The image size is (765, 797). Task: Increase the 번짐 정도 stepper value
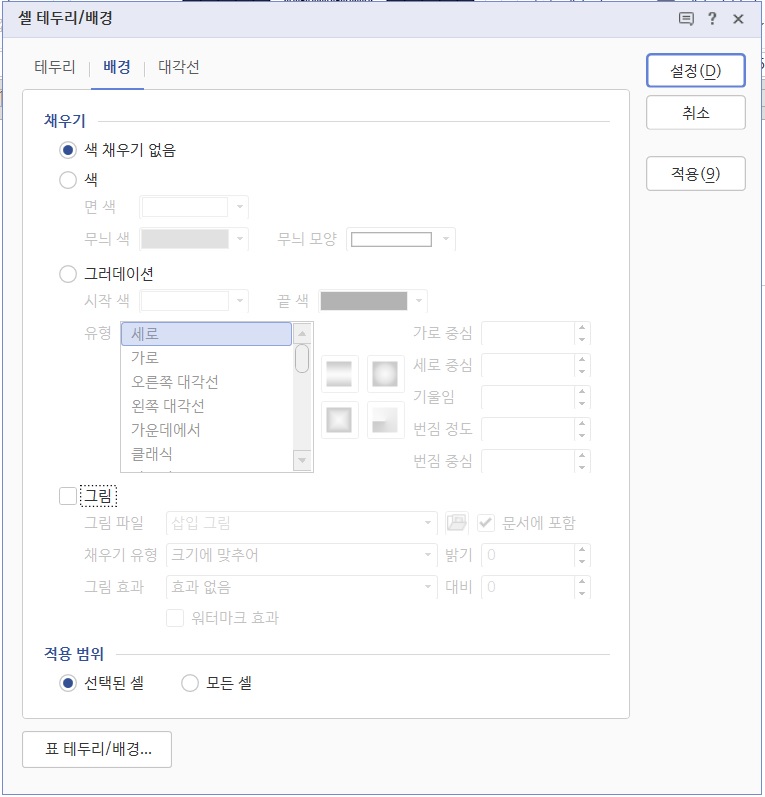[x=582, y=423]
